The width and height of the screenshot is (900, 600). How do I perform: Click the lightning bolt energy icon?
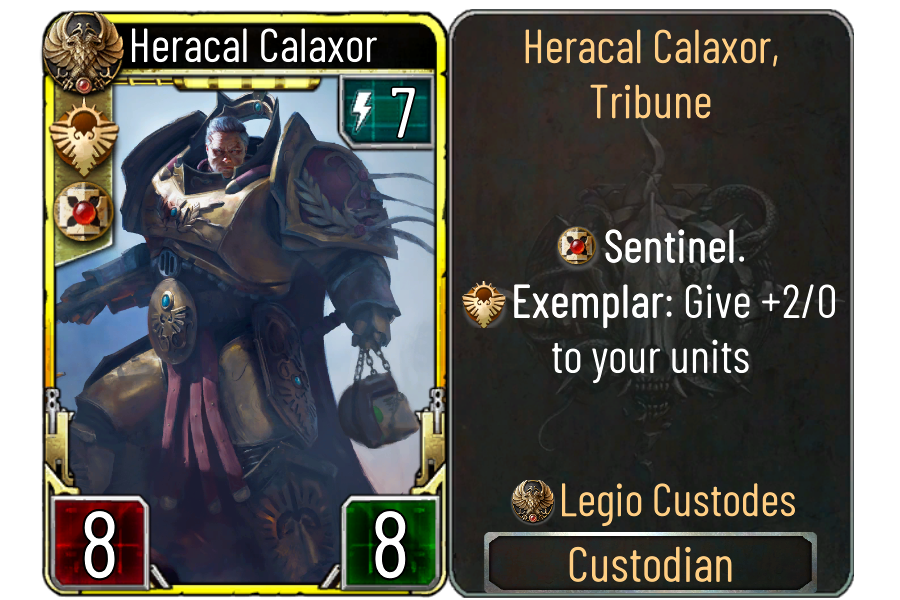pyautogui.click(x=362, y=111)
